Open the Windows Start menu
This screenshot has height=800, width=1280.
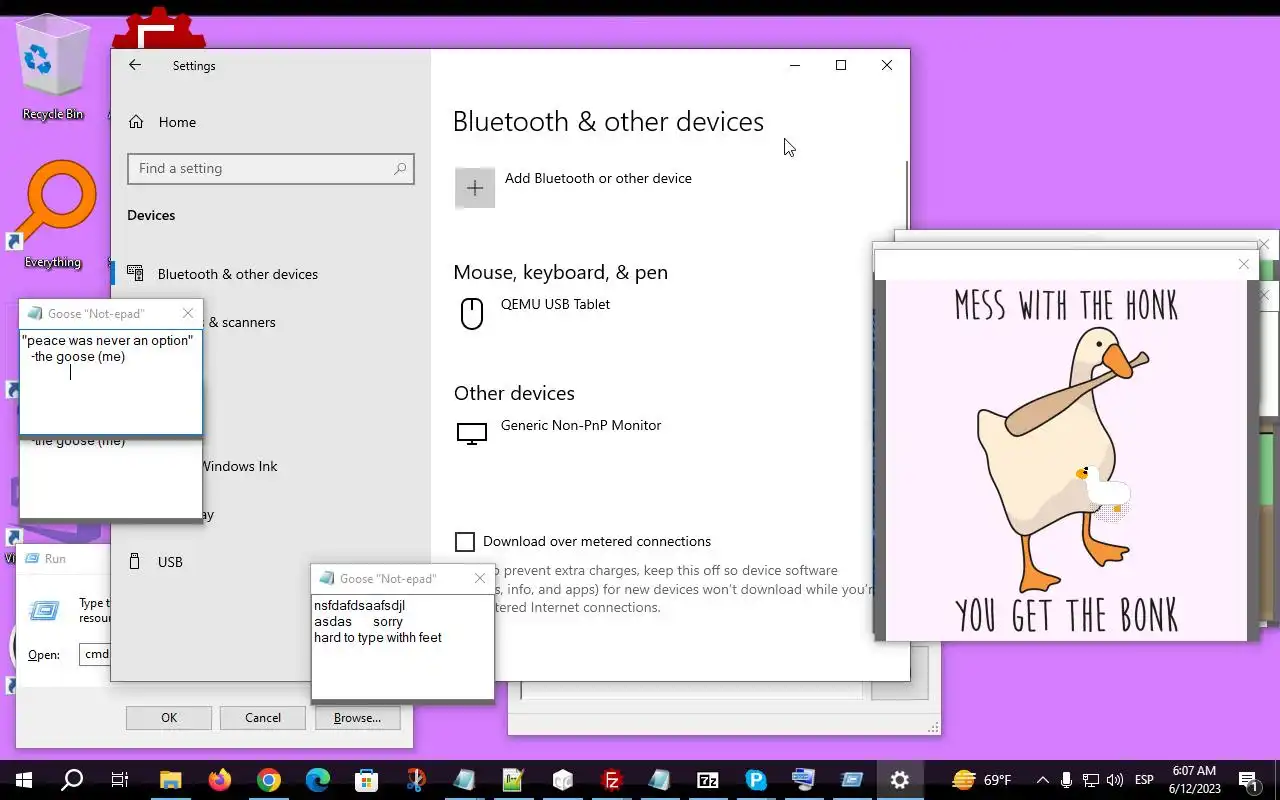click(x=23, y=780)
